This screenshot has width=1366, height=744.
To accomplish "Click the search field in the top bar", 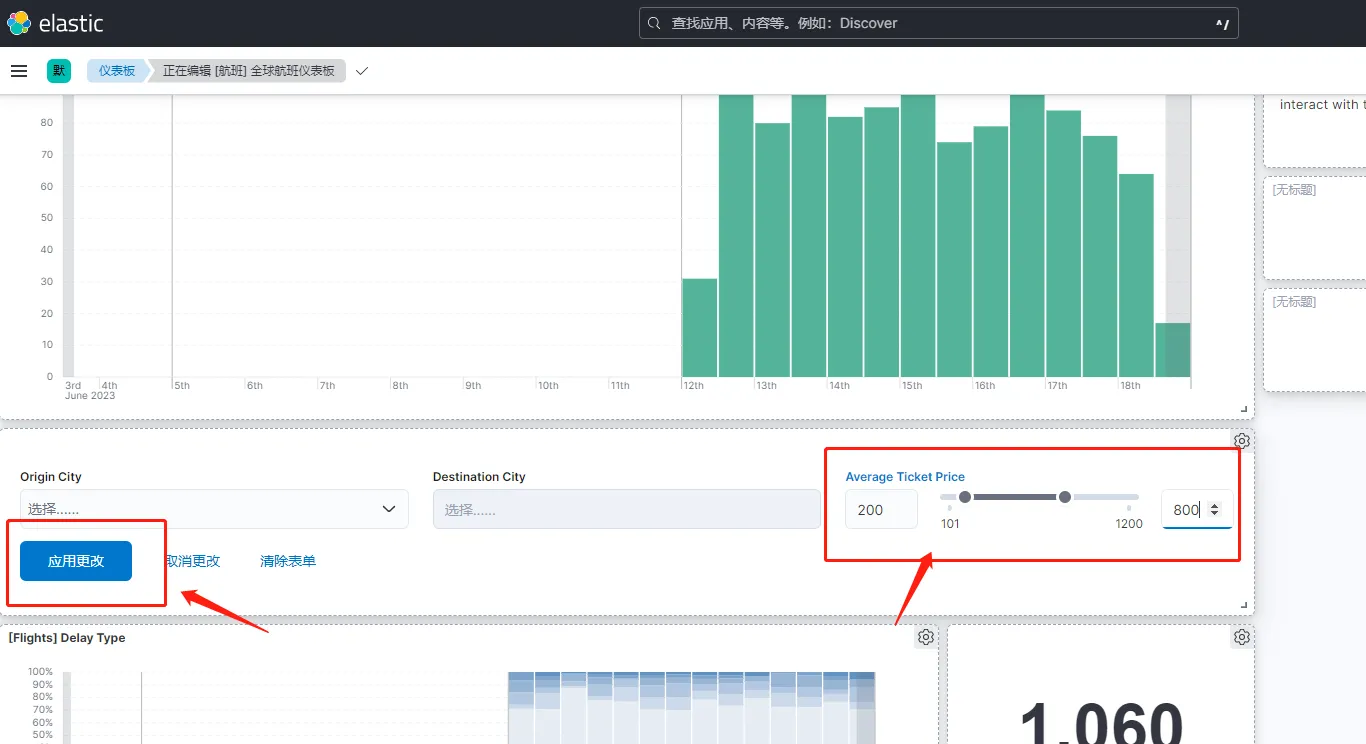I will click(x=938, y=23).
